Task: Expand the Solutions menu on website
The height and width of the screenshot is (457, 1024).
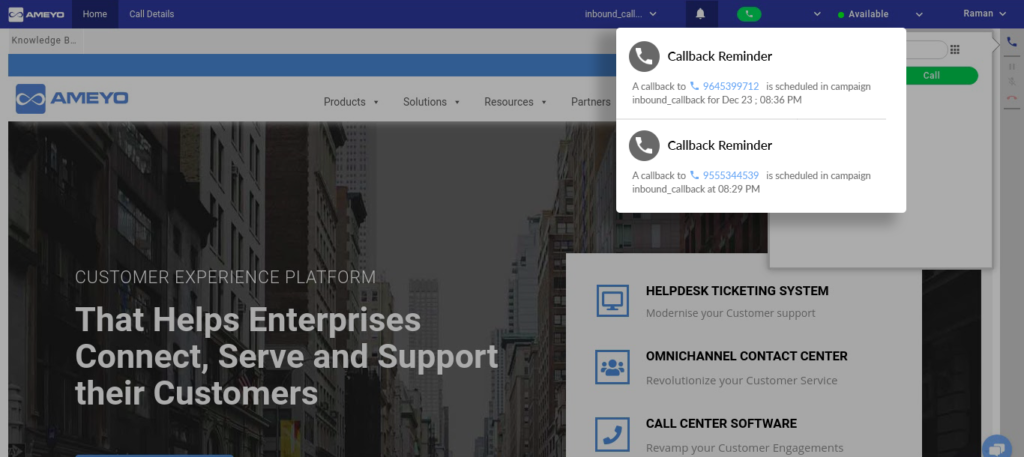Action: coord(432,102)
